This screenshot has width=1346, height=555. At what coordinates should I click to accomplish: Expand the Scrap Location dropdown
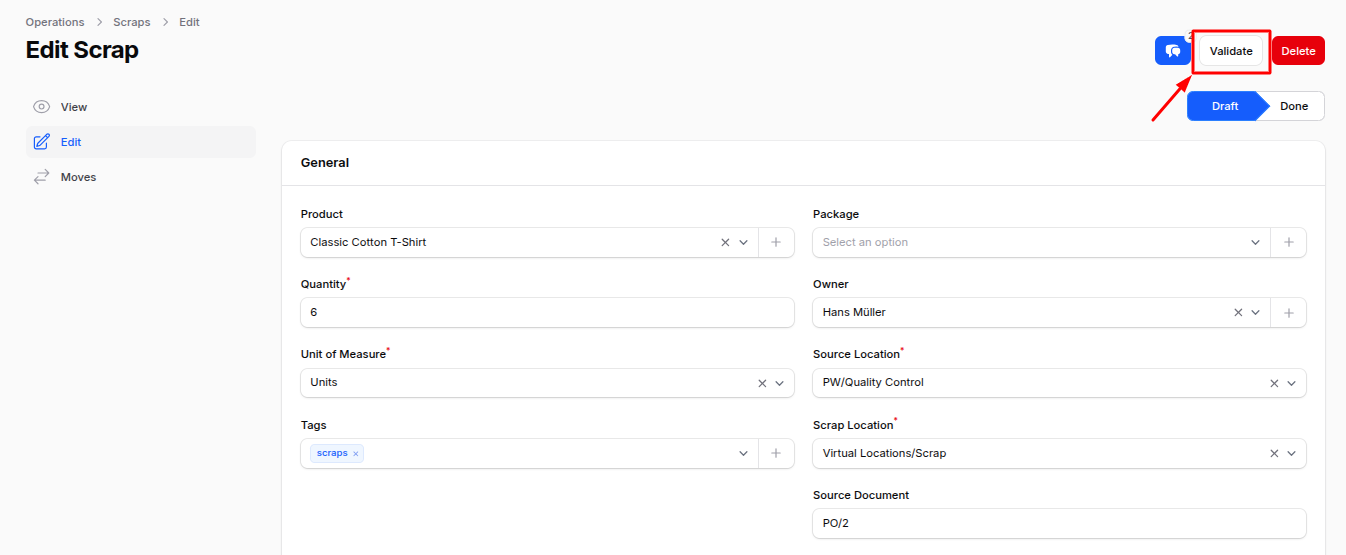coord(1292,454)
